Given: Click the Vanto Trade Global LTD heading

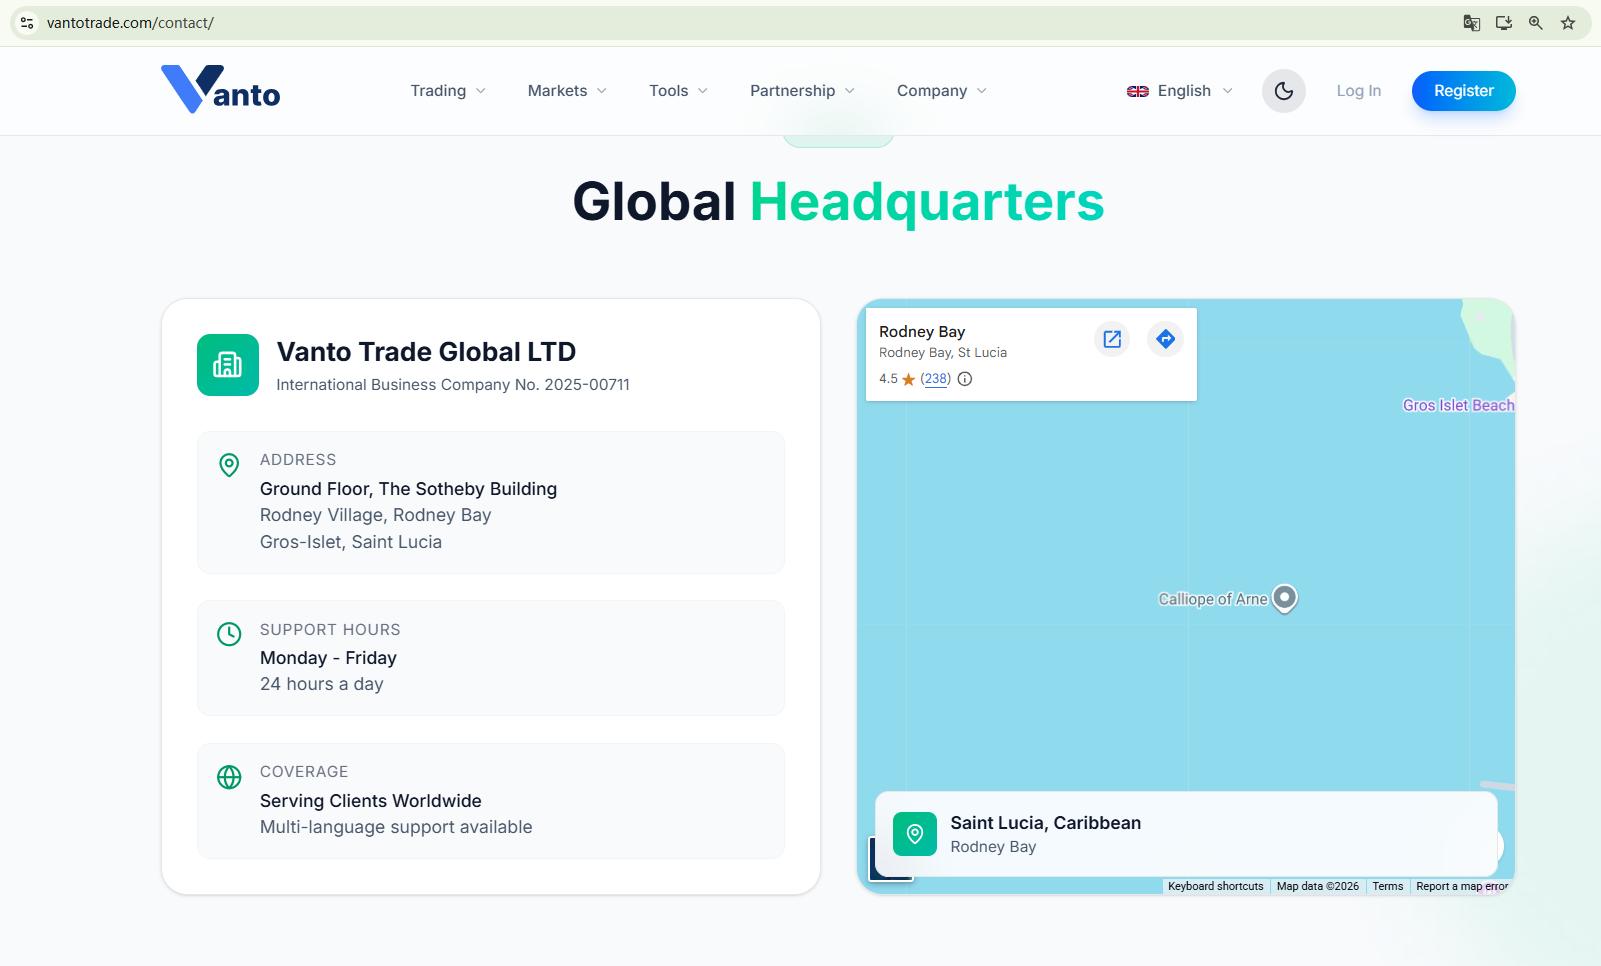Looking at the screenshot, I should [426, 352].
